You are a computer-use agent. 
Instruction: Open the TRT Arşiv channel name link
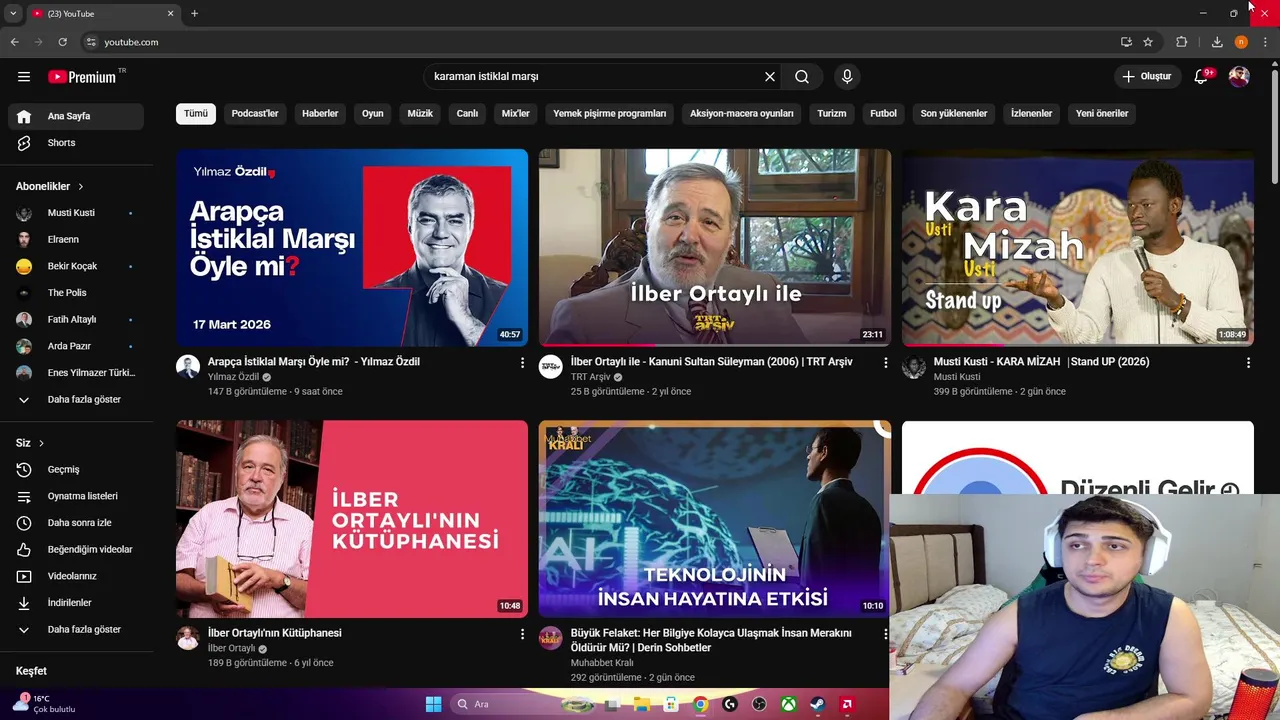pyautogui.click(x=590, y=377)
